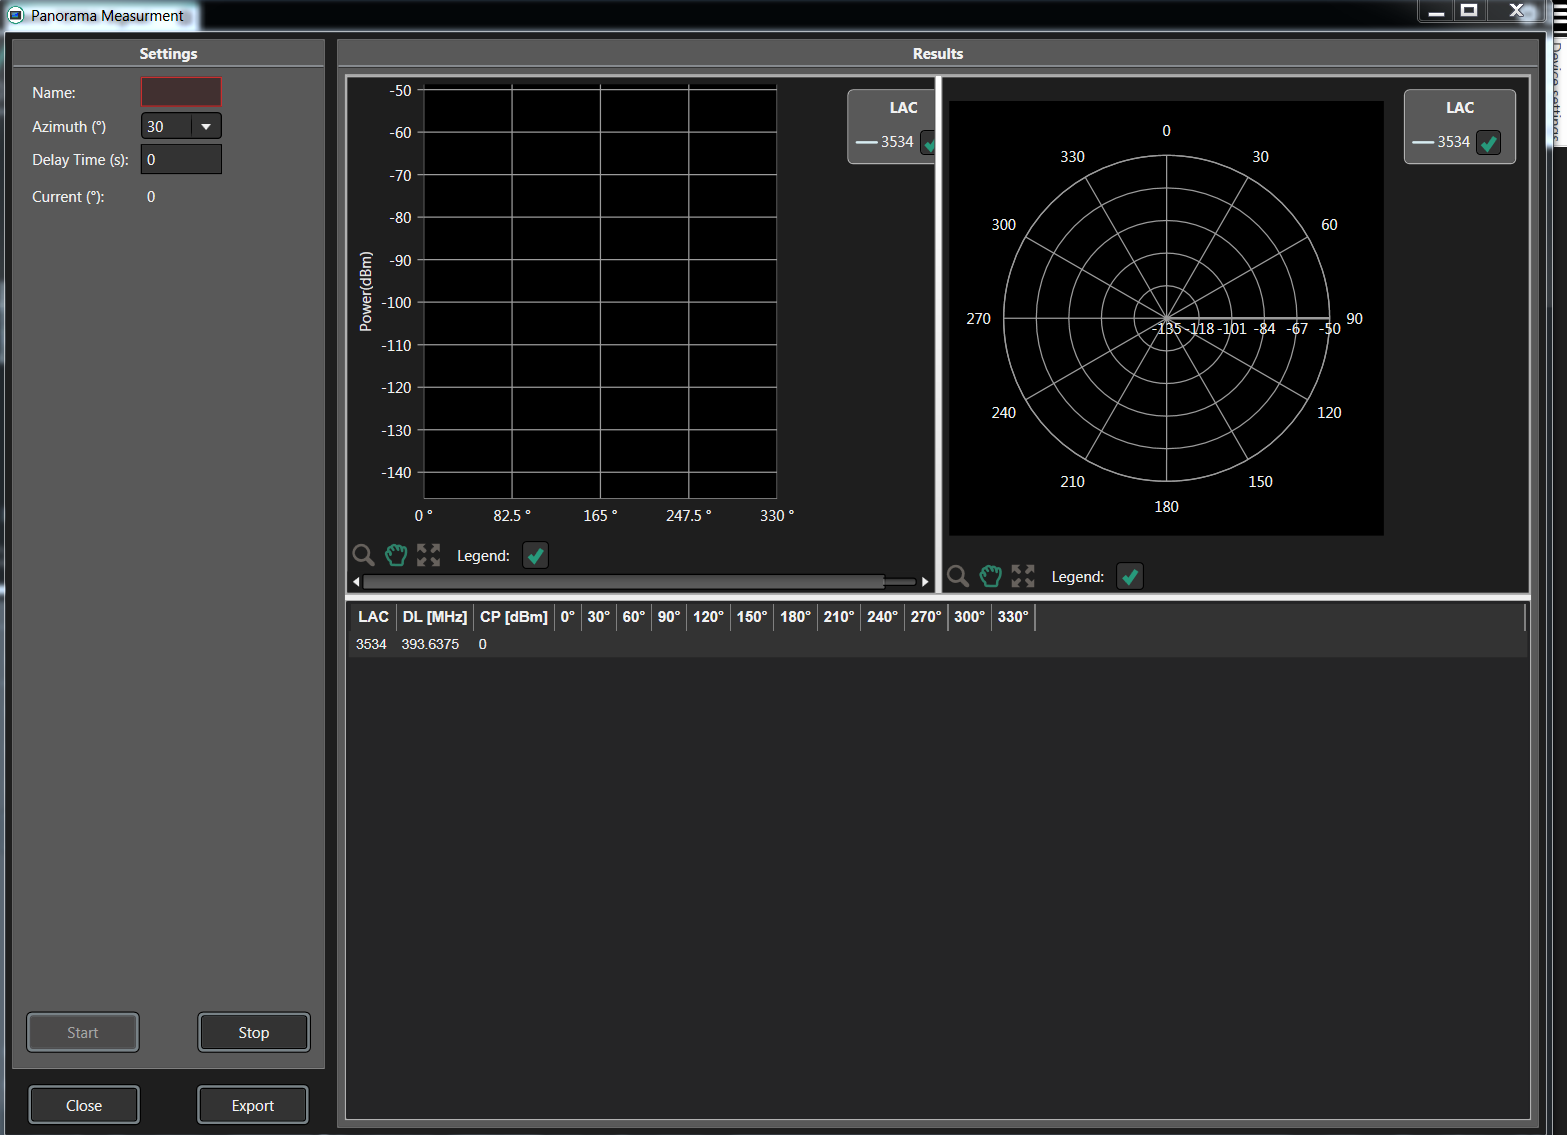Image resolution: width=1567 pixels, height=1135 pixels.
Task: Click fit-to-view icon under the line chart
Action: (x=428, y=555)
